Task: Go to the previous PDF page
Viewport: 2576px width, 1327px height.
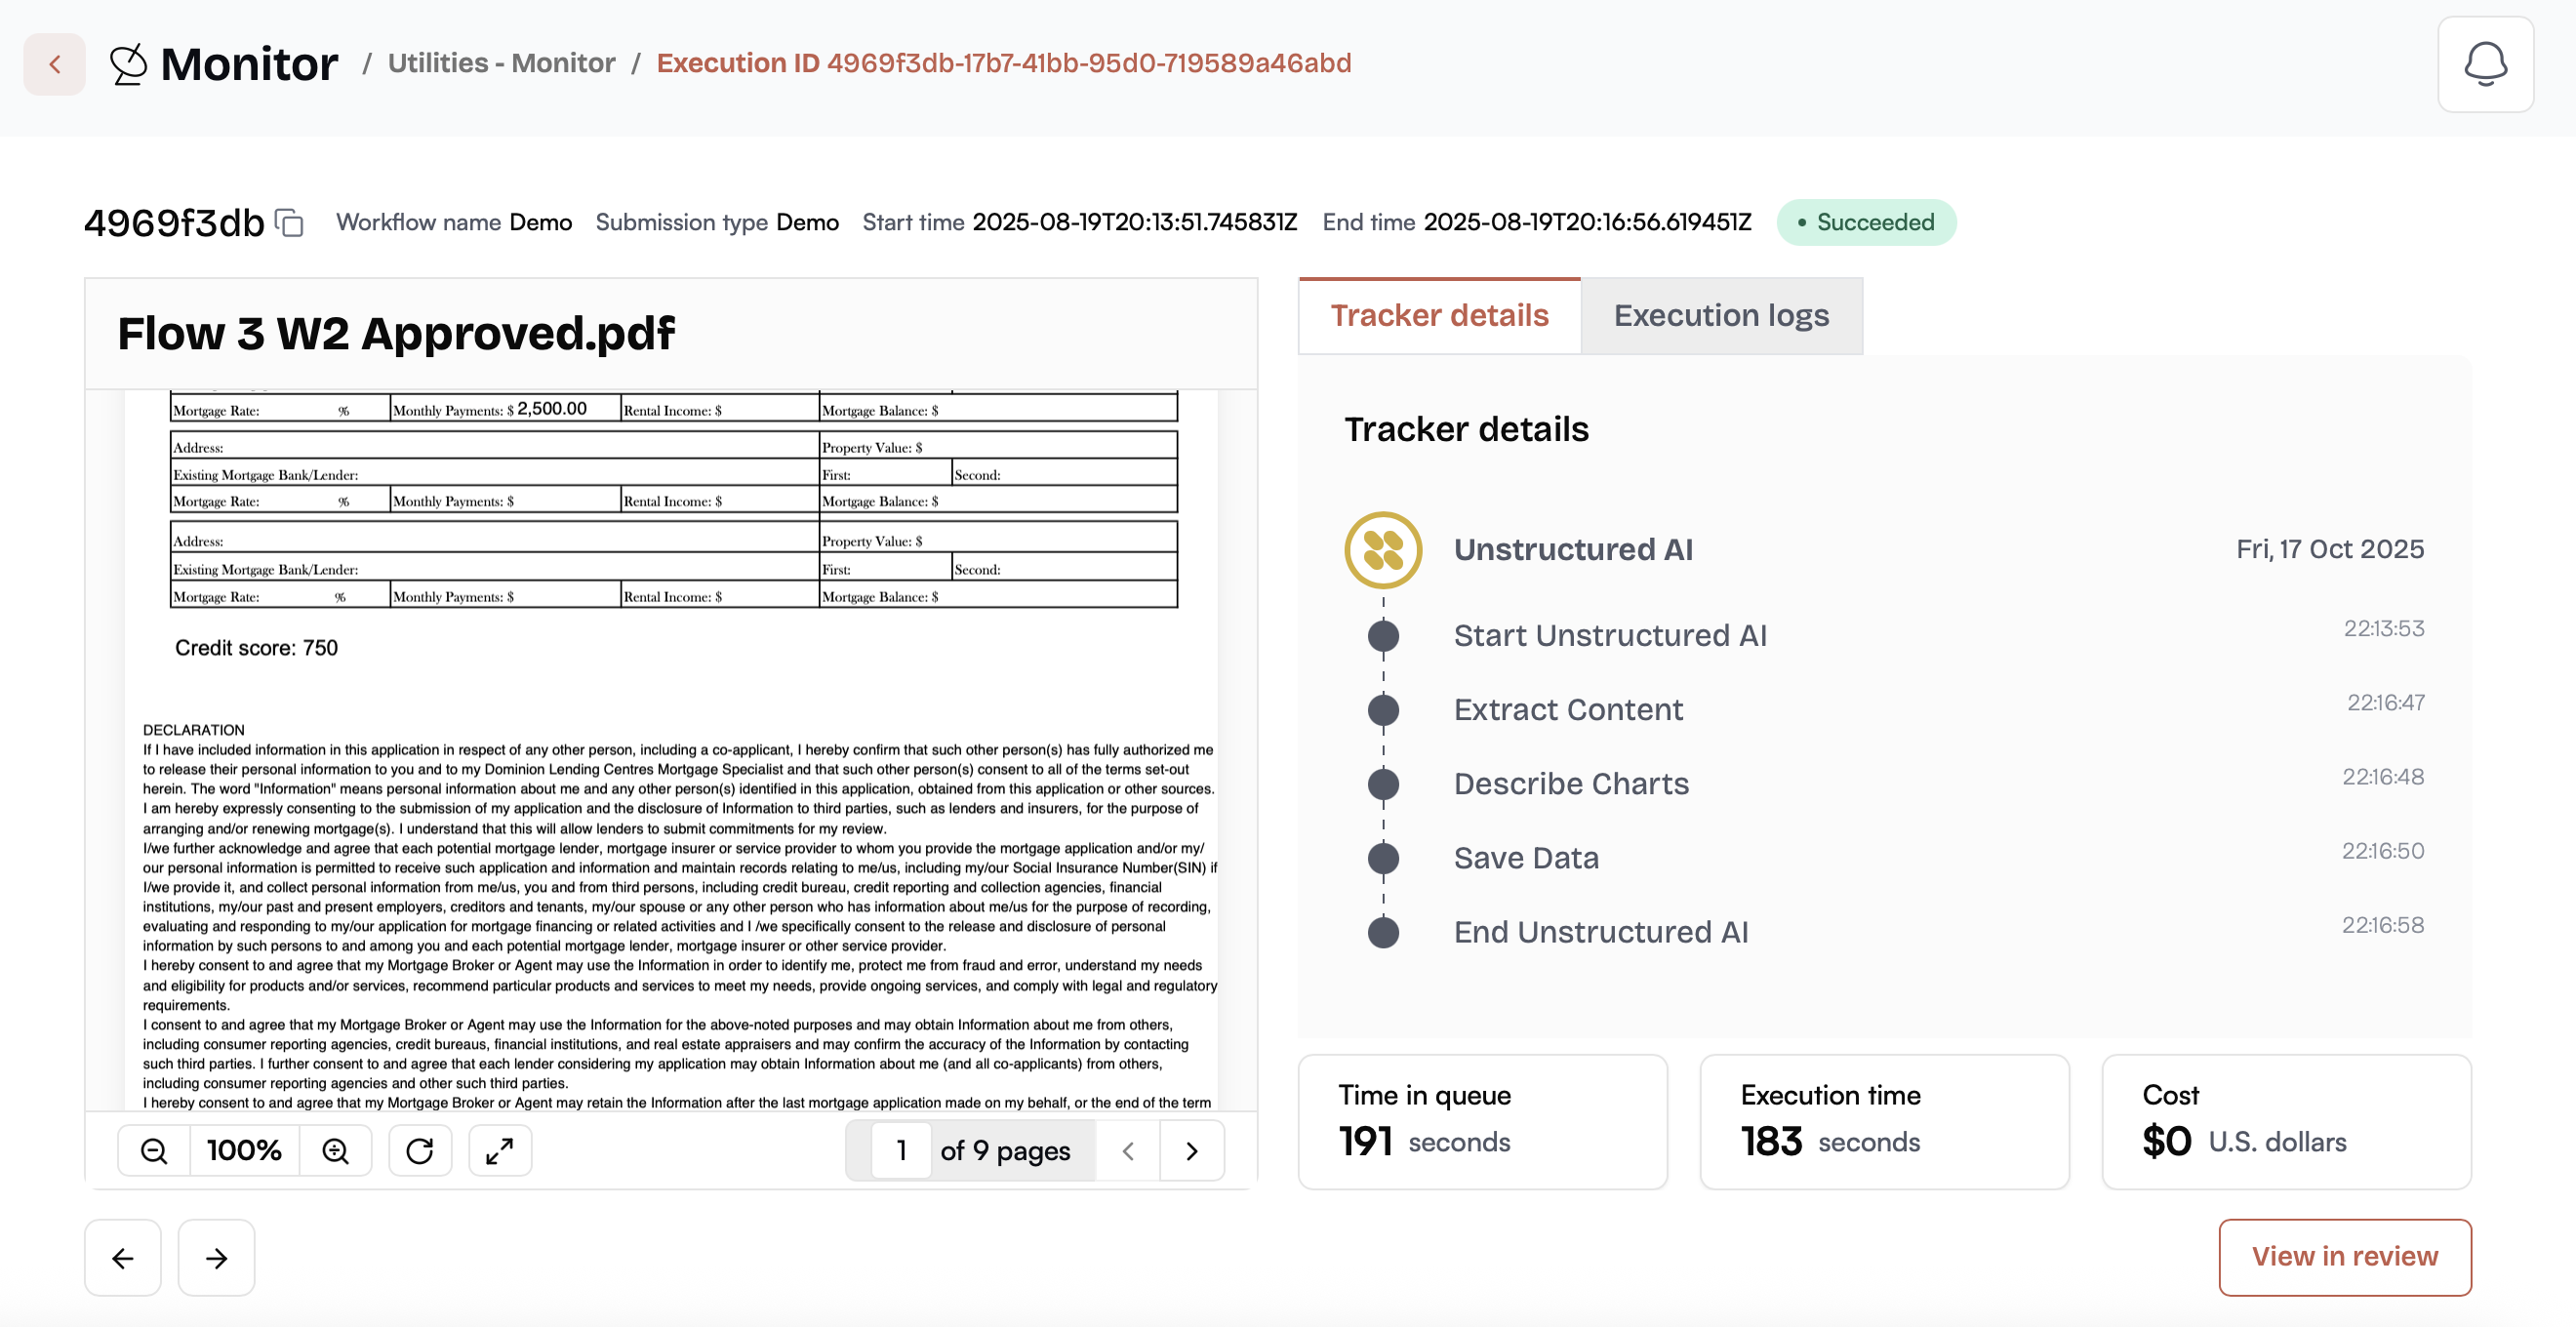Action: [1128, 1151]
